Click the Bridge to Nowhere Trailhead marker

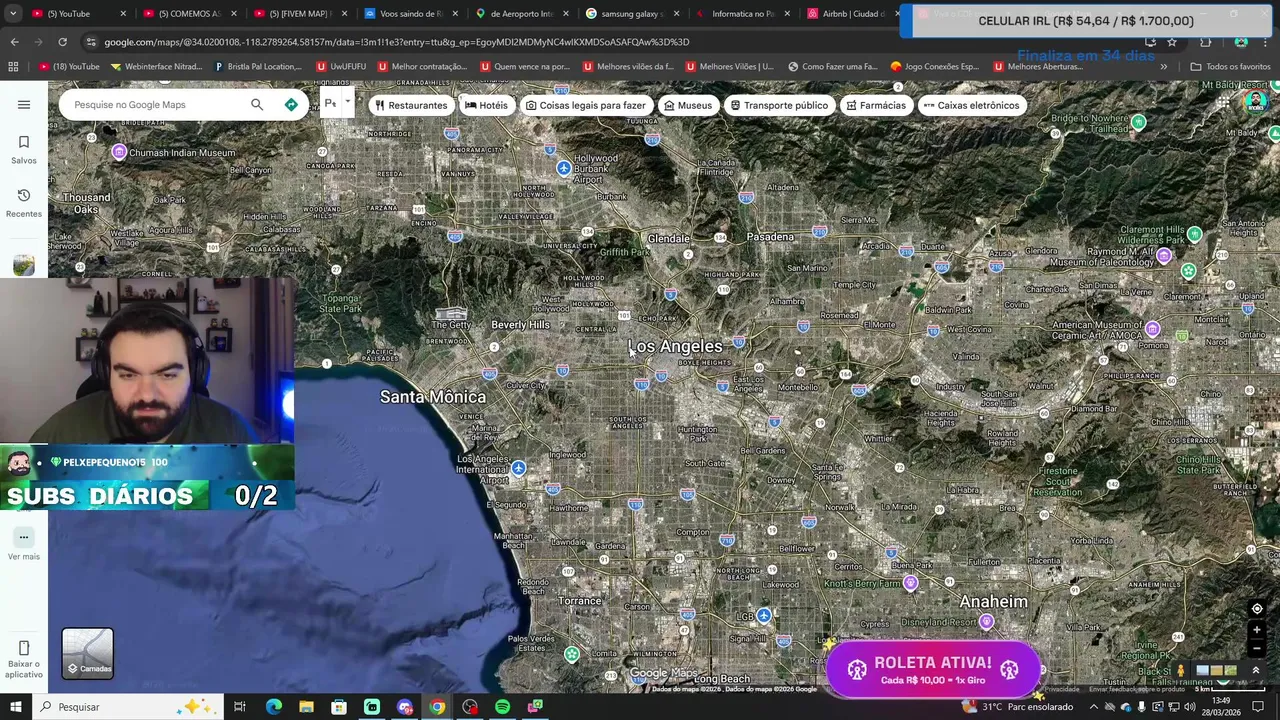1138,122
